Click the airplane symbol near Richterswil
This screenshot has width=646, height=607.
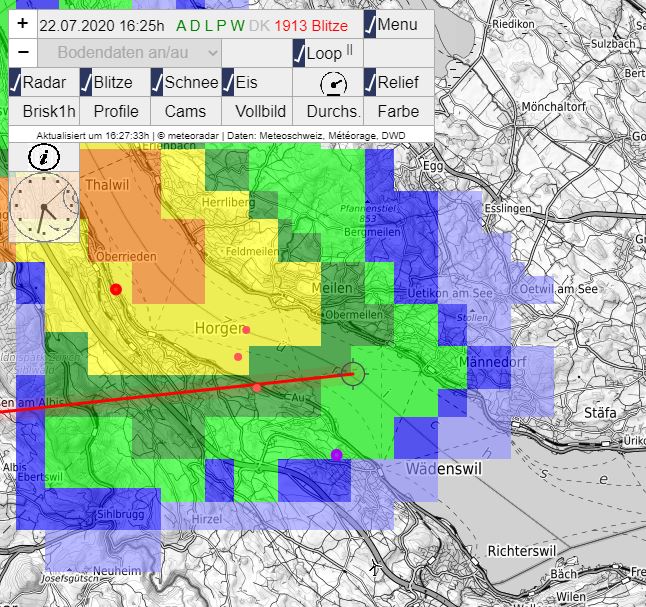pos(374,568)
